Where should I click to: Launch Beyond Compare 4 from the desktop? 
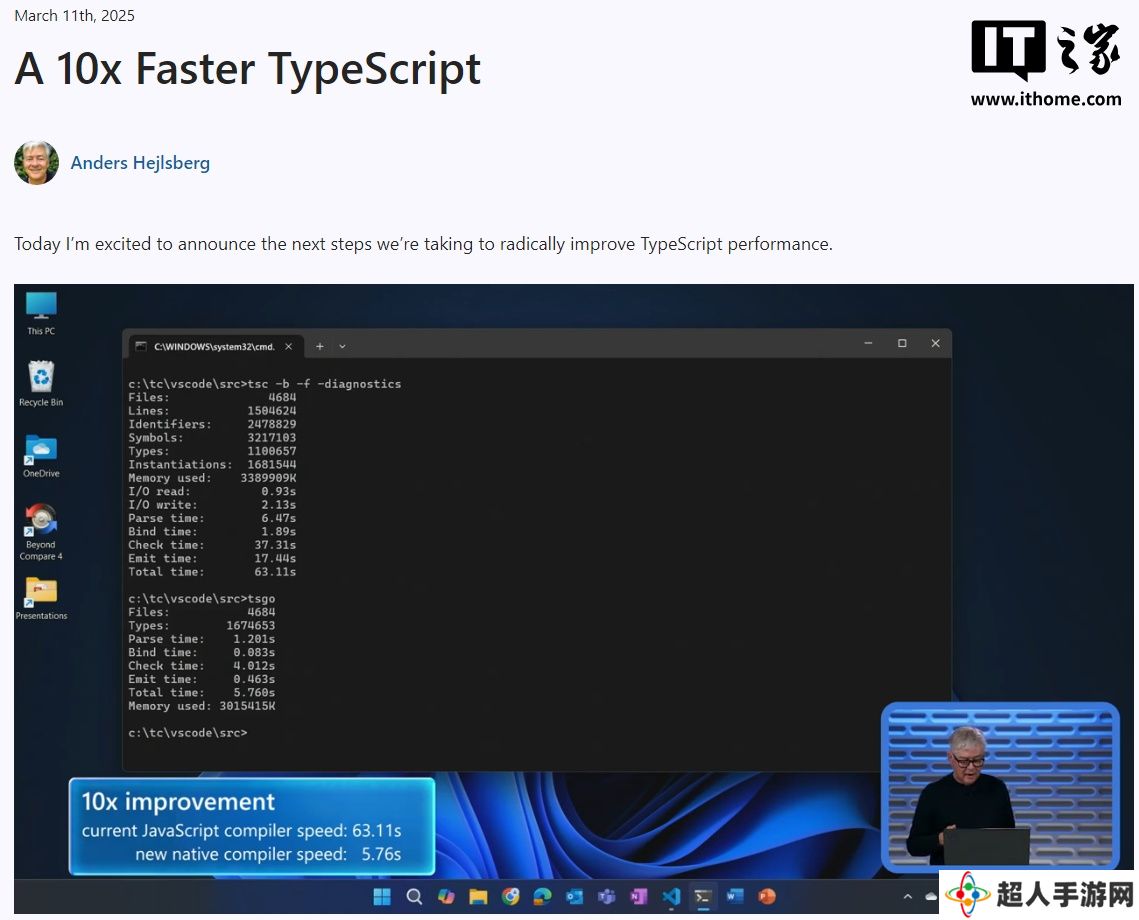(41, 532)
